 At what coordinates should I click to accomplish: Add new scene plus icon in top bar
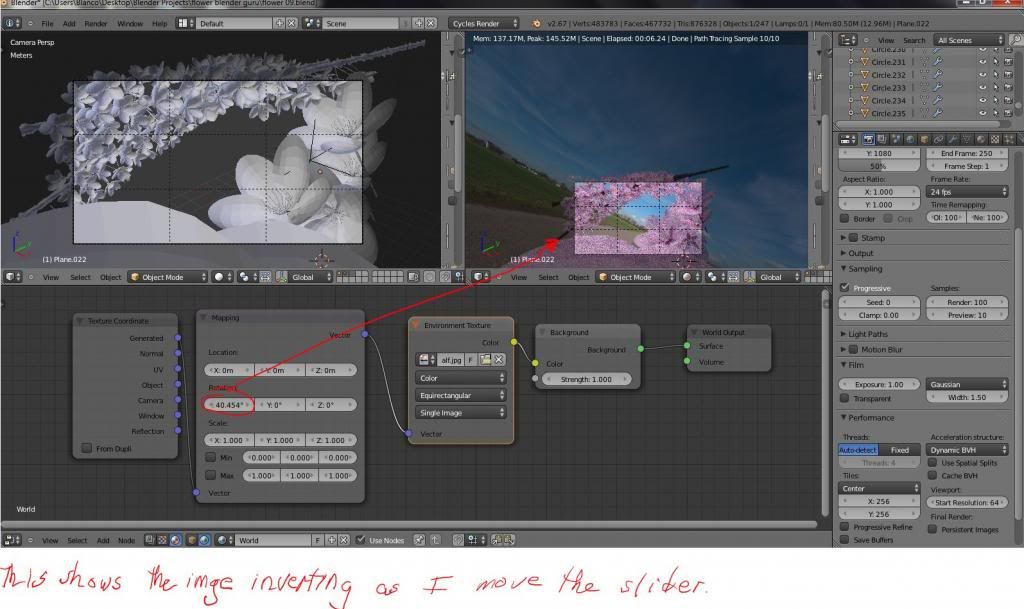pos(419,23)
